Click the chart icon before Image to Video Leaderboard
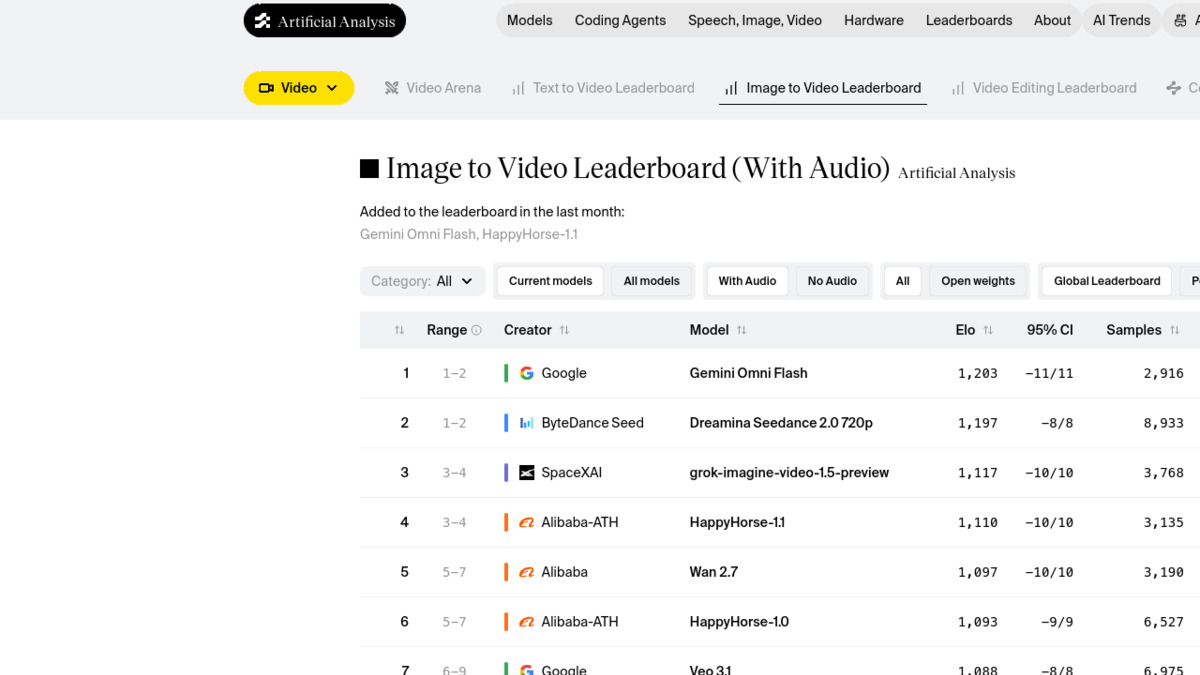 pyautogui.click(x=731, y=88)
